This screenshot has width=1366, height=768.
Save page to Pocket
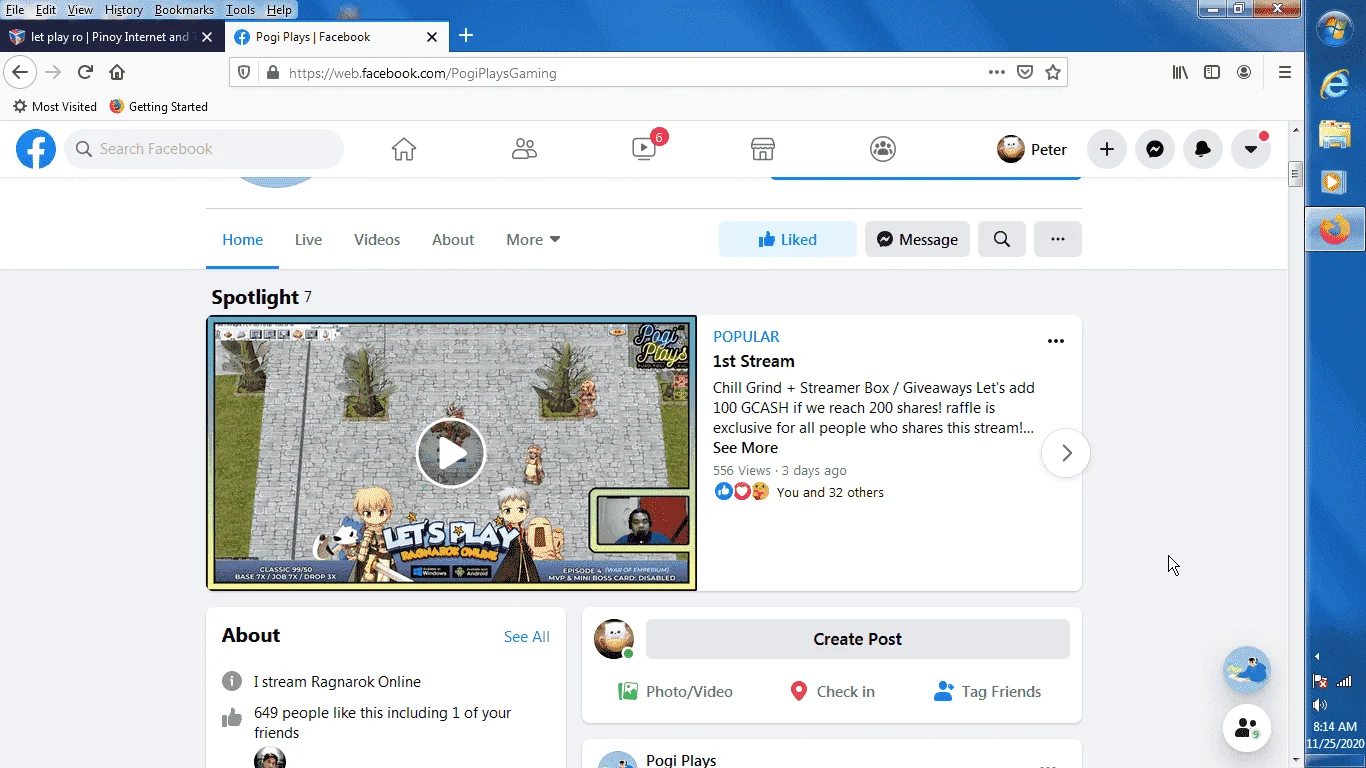point(1025,72)
